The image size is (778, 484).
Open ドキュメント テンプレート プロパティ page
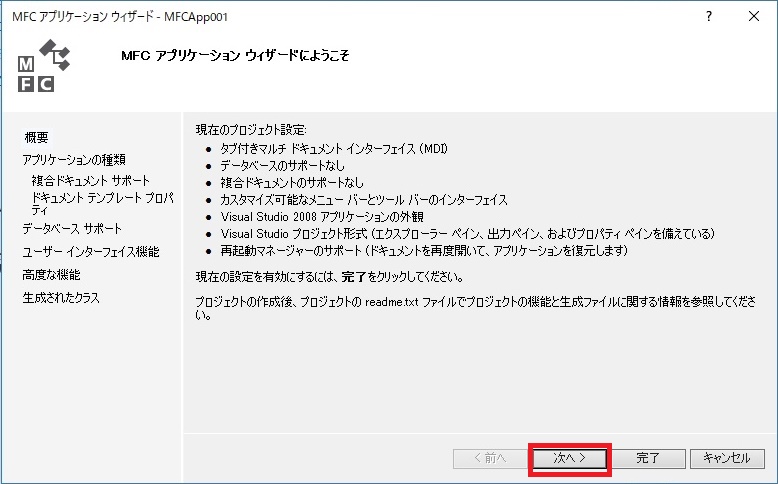102,204
